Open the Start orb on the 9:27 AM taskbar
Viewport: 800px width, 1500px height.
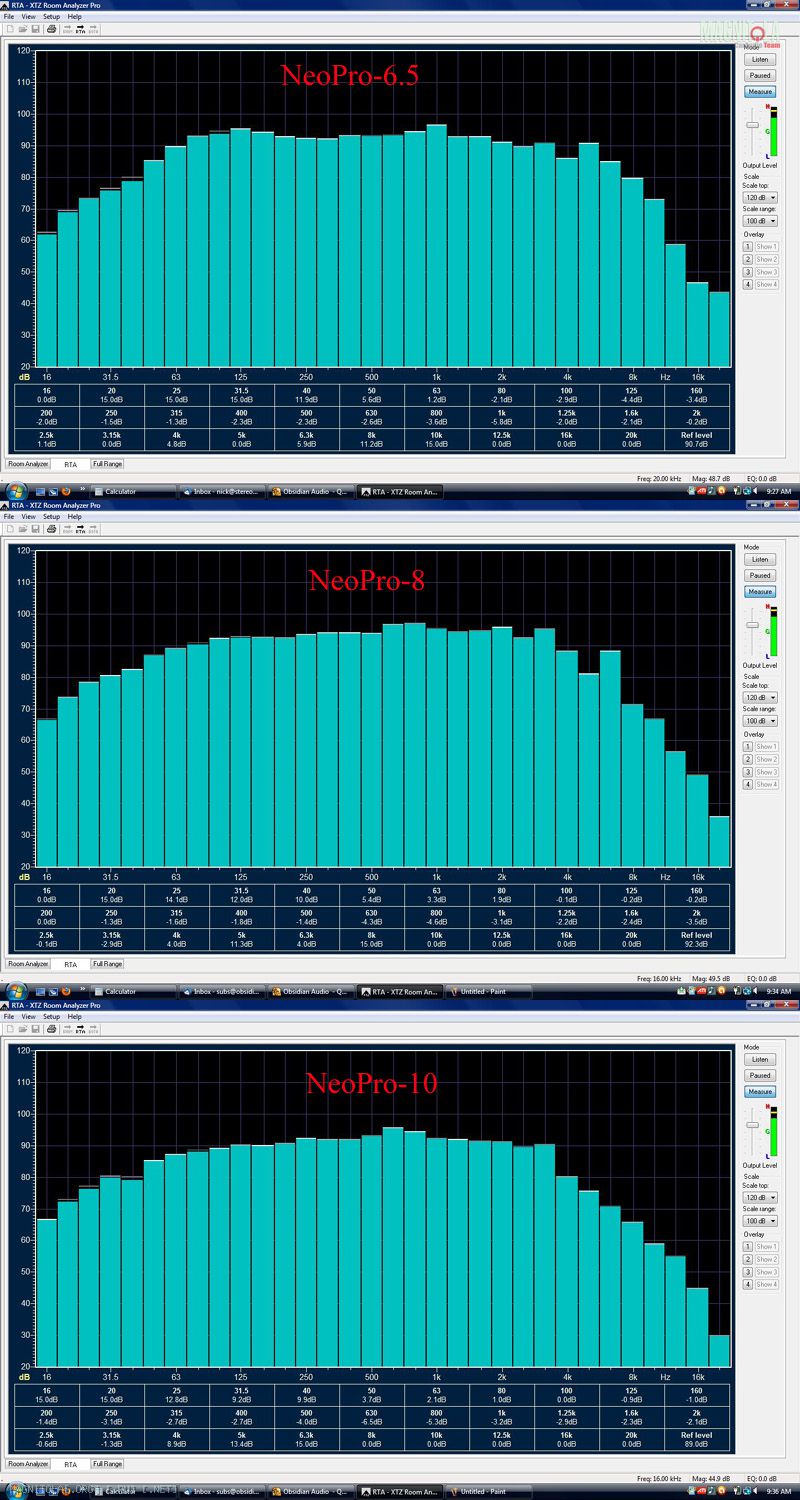(15, 491)
